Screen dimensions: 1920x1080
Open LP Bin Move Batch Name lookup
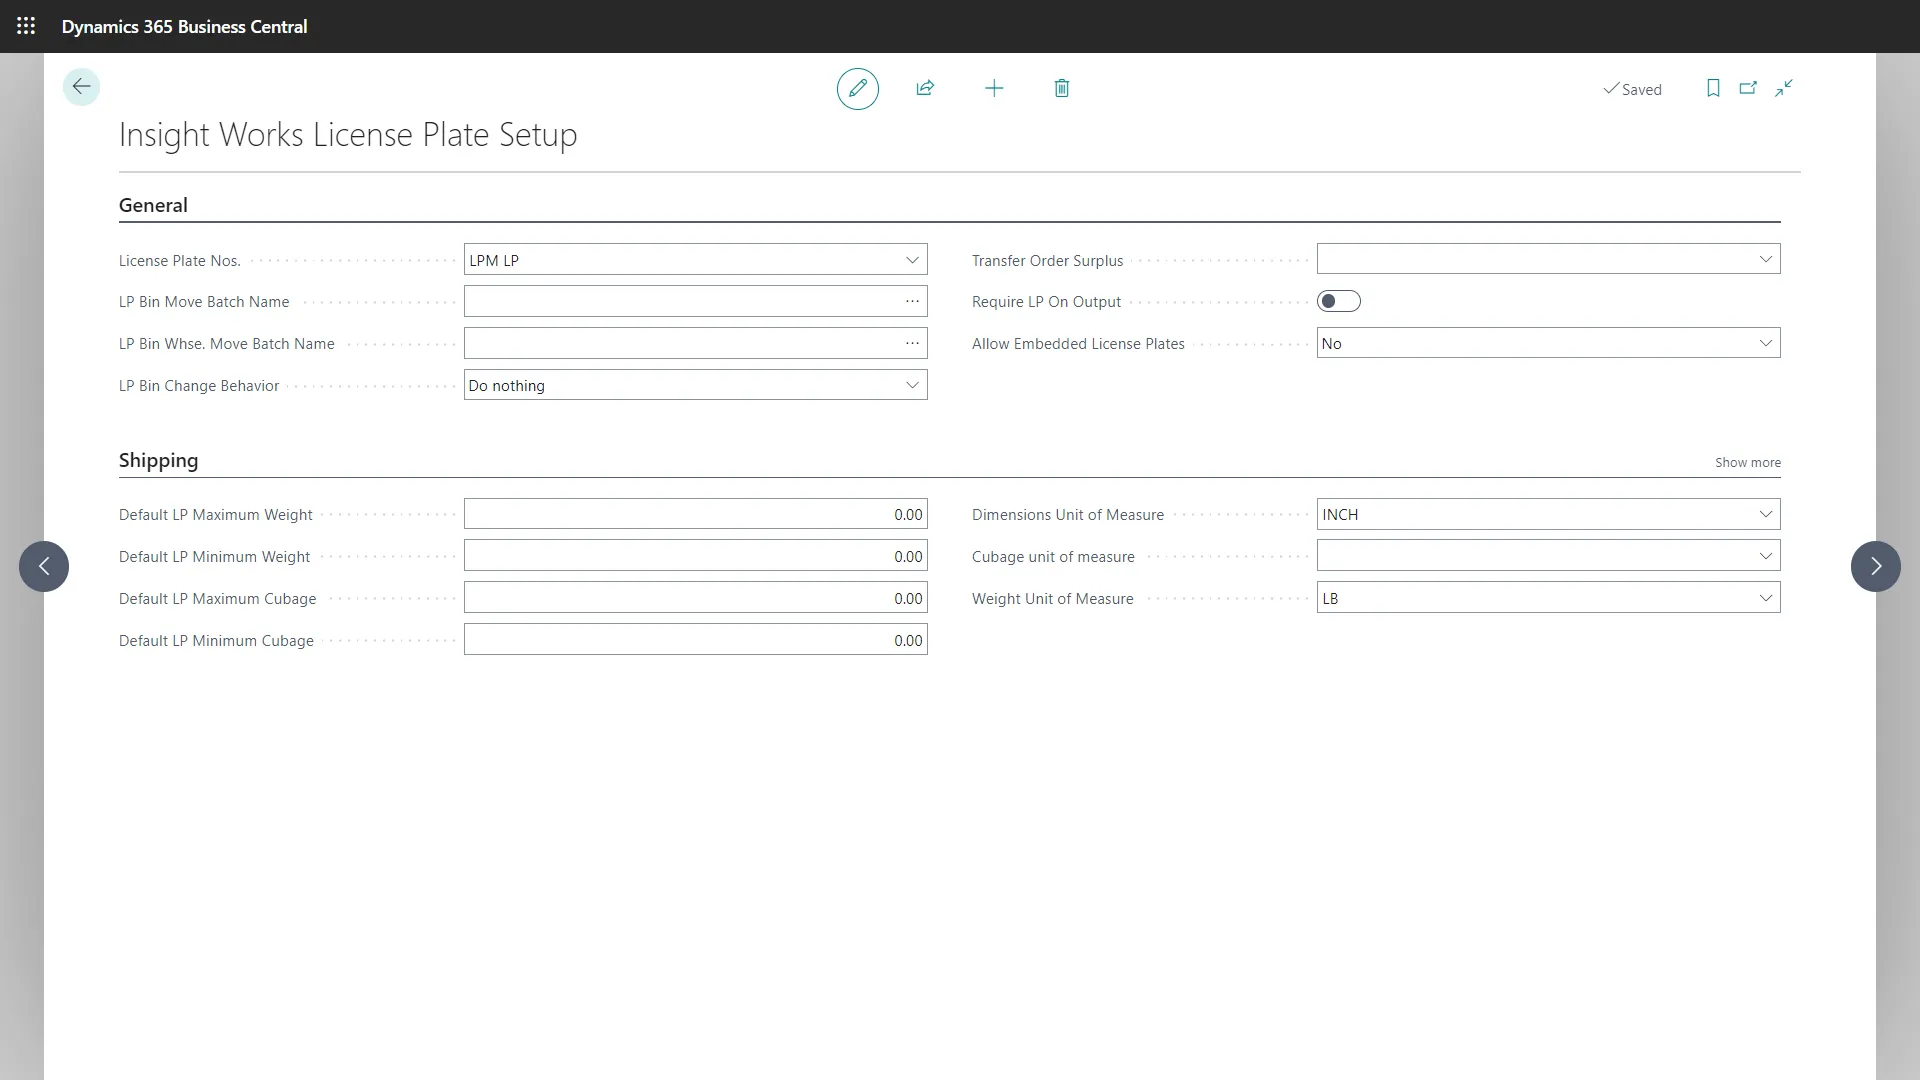tap(911, 301)
